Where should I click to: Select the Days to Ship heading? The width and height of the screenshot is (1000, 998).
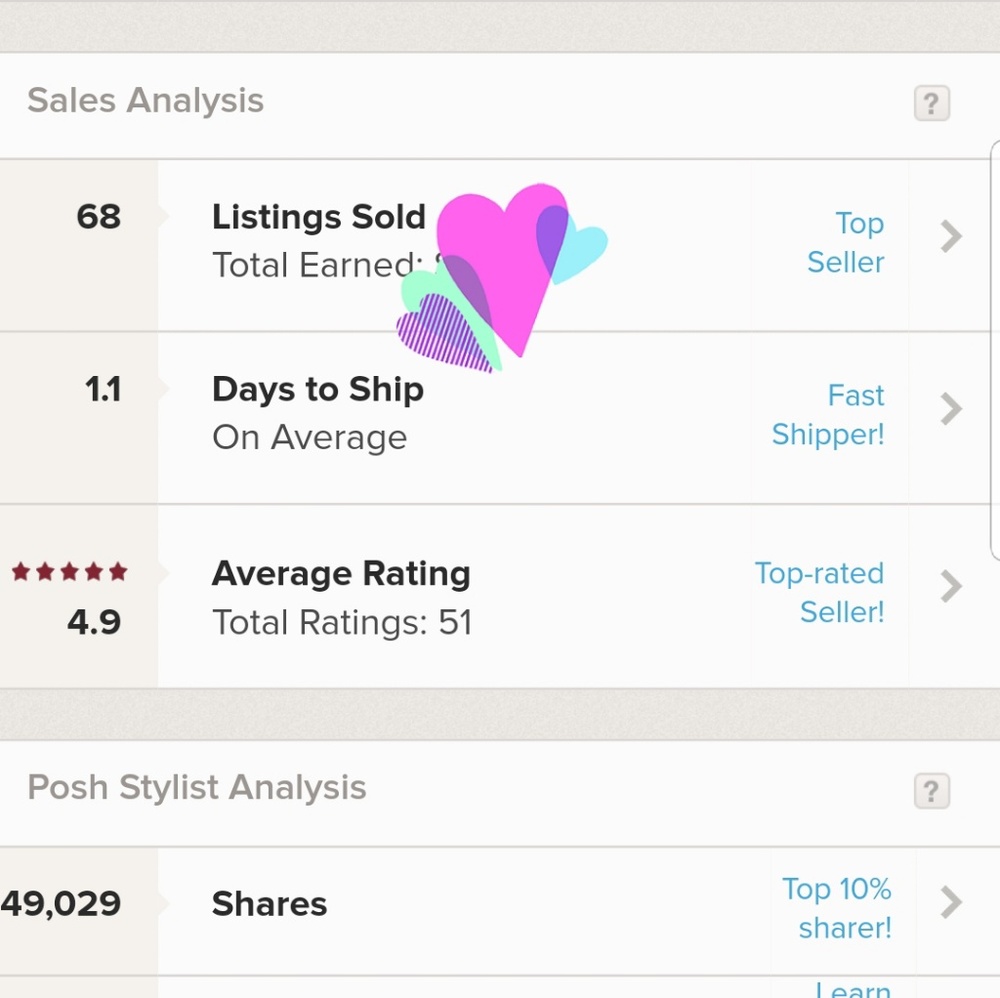tap(318, 389)
